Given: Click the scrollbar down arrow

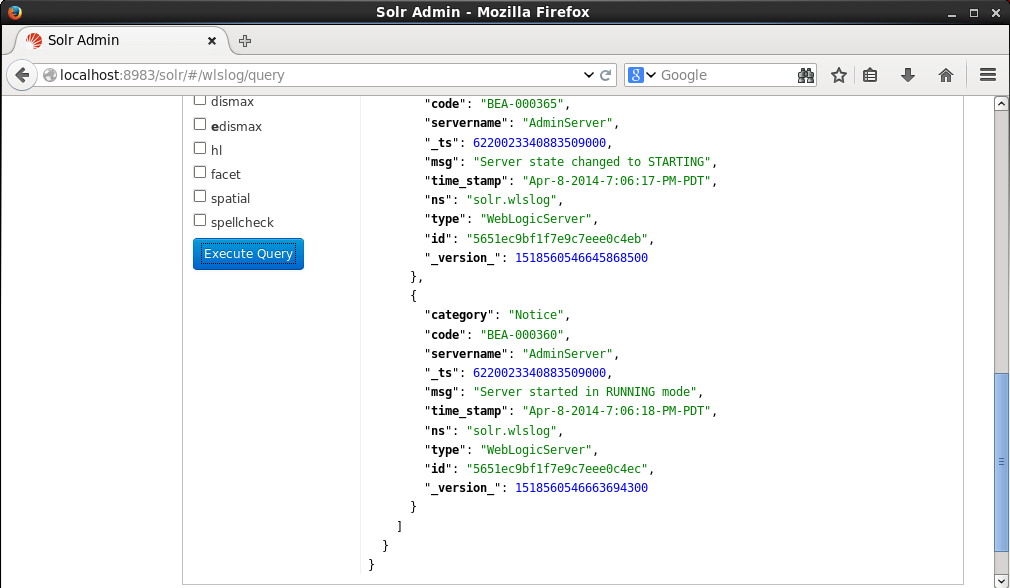Looking at the screenshot, I should (x=1001, y=580).
